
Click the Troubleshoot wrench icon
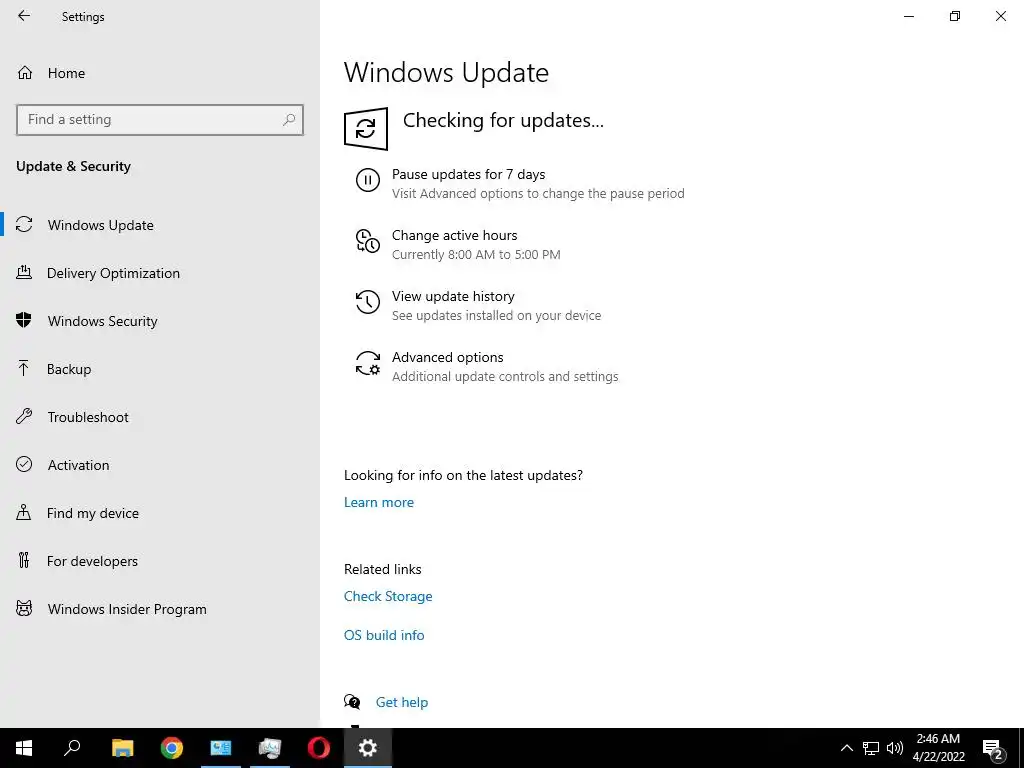coord(24,416)
